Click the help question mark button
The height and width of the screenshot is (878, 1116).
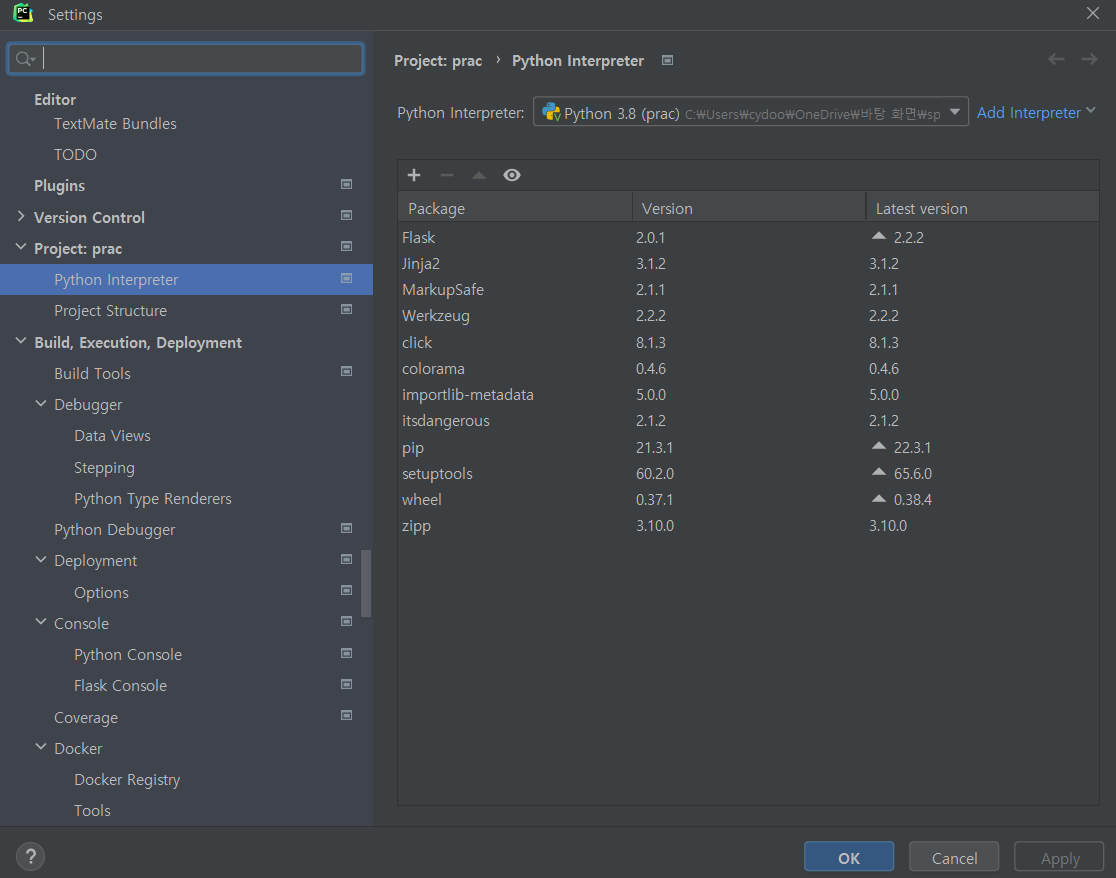click(31, 856)
